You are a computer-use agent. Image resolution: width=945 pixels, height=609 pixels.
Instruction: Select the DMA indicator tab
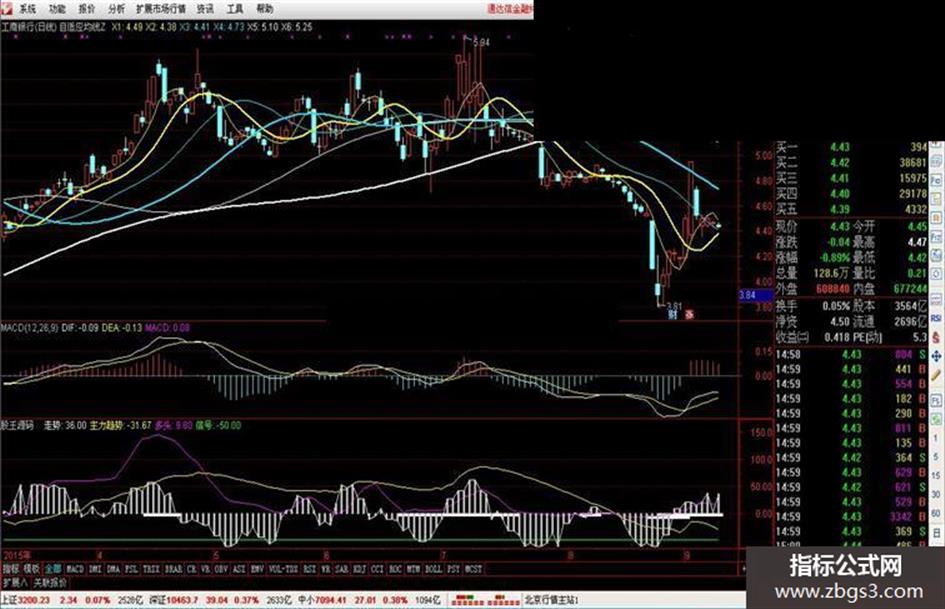[x=113, y=569]
